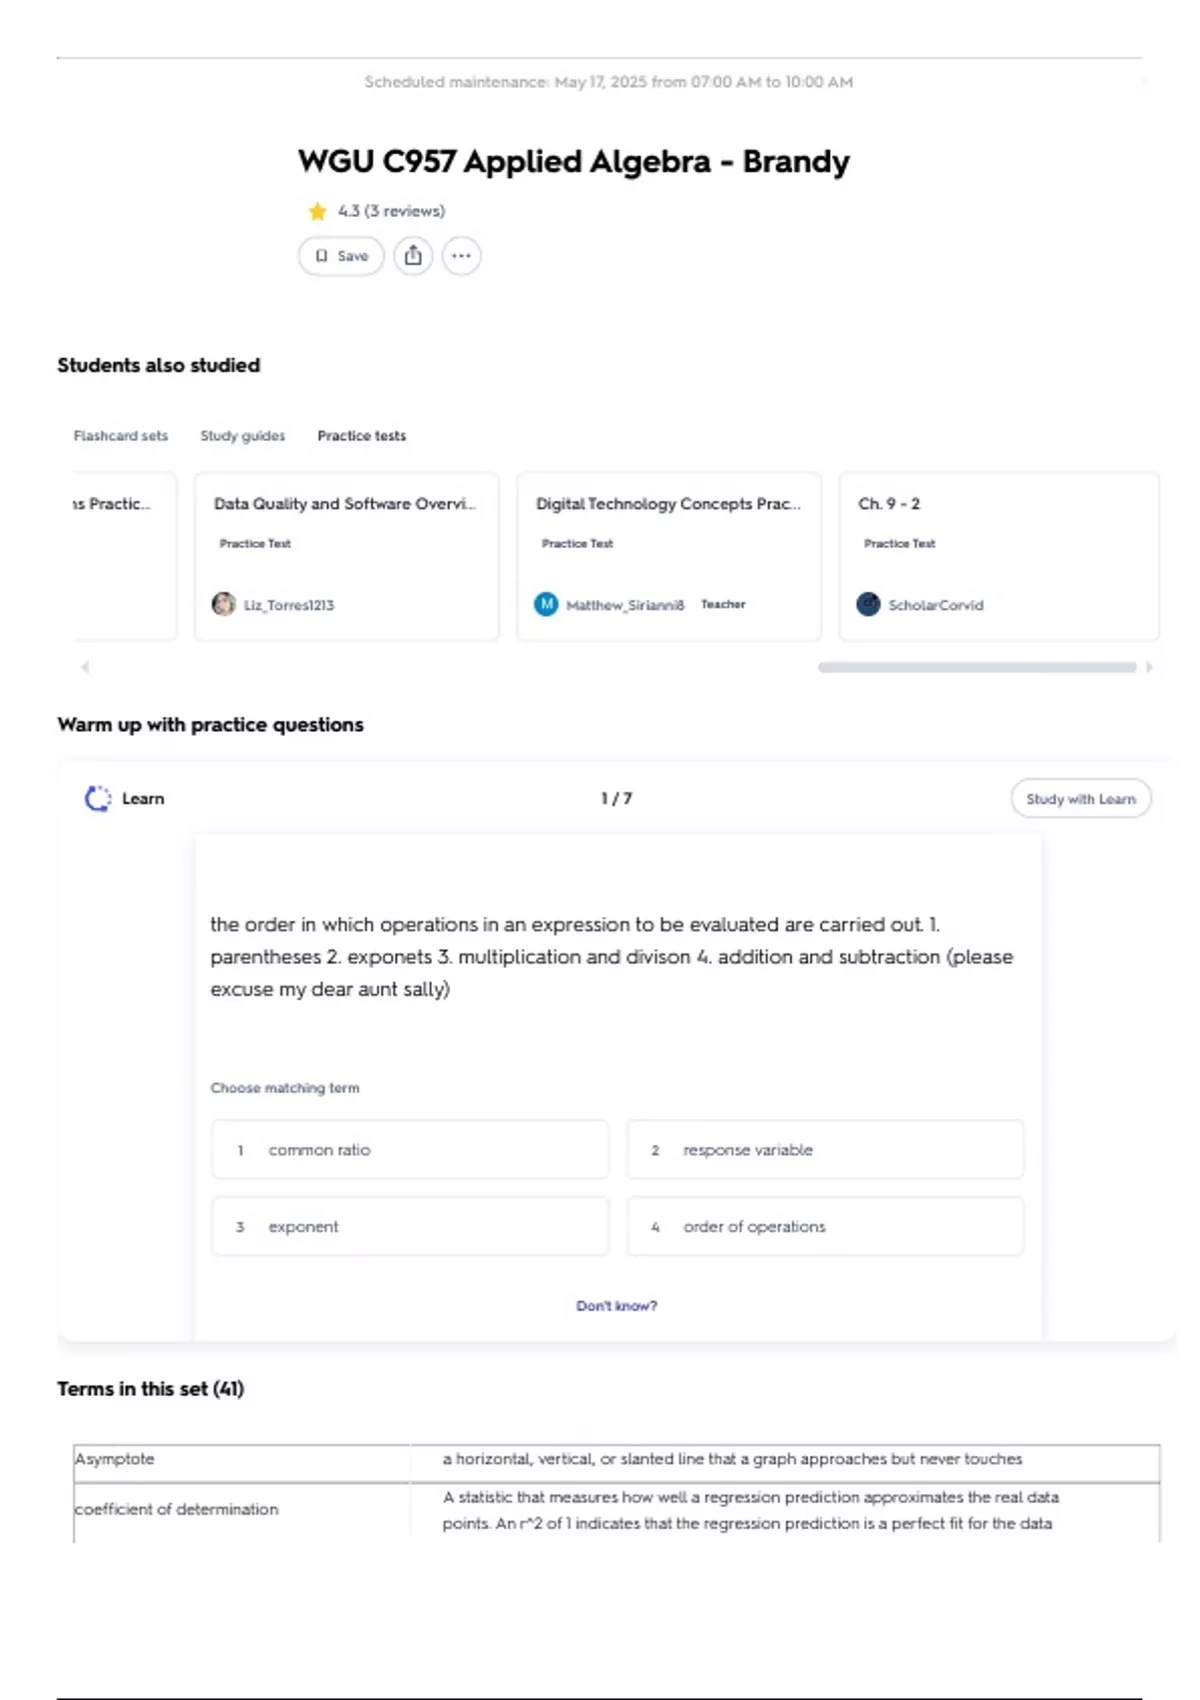Select the Practice tests tab
The height and width of the screenshot is (1700, 1200).
click(362, 436)
